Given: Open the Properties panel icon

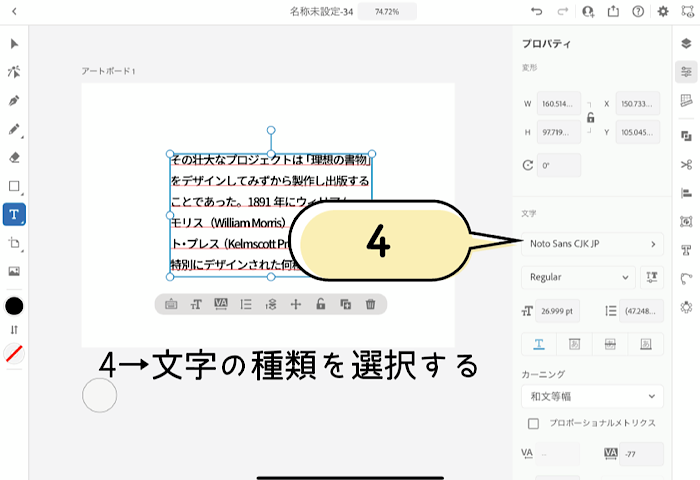Looking at the screenshot, I should [687, 72].
